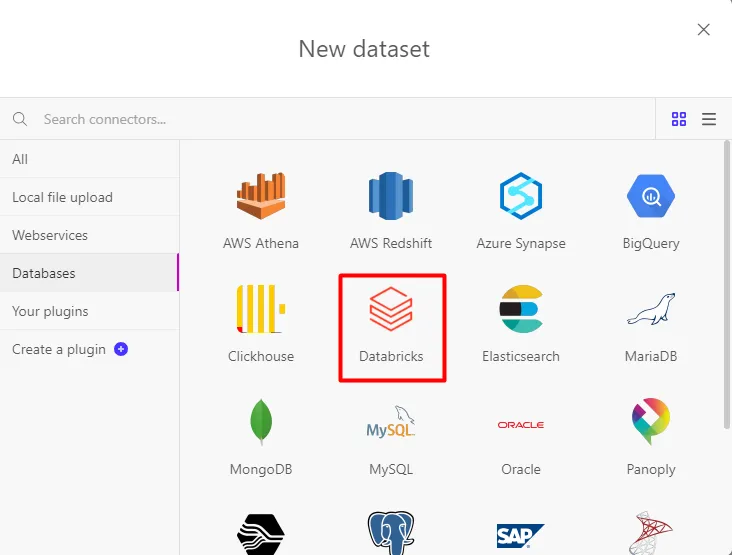Pick the Databricks connector icon

click(391, 309)
